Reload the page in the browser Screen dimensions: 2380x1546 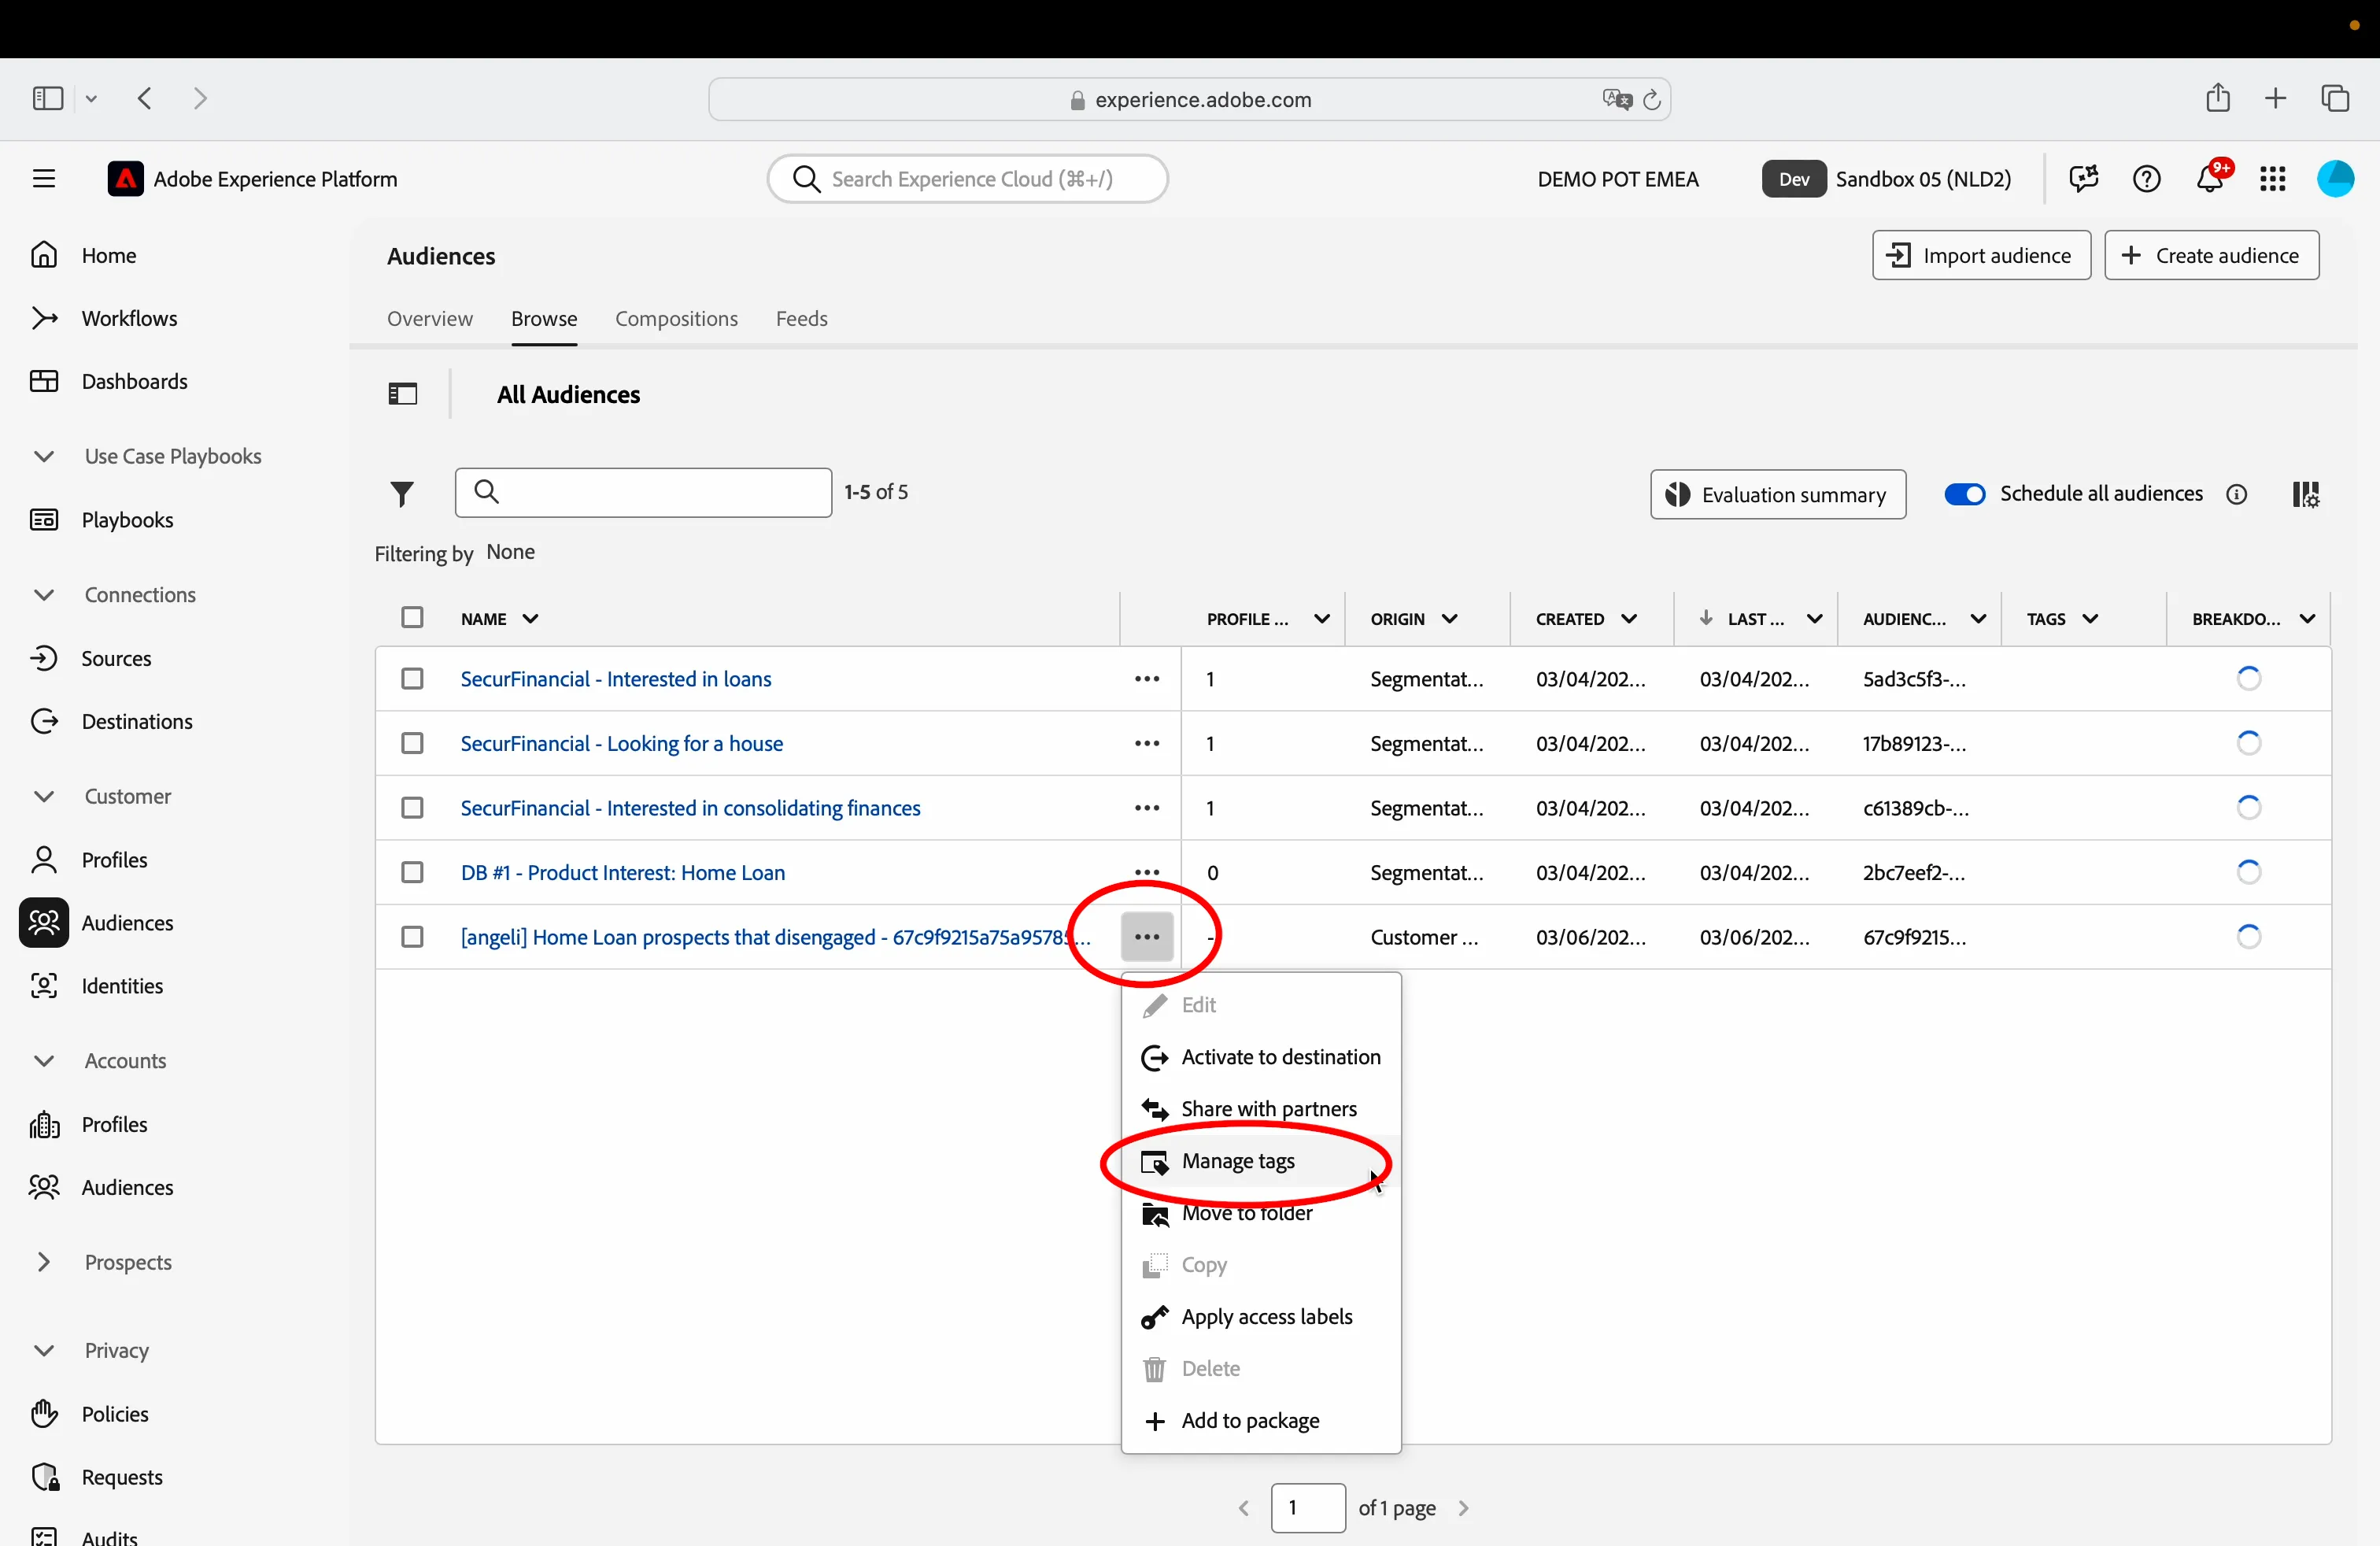click(1652, 99)
